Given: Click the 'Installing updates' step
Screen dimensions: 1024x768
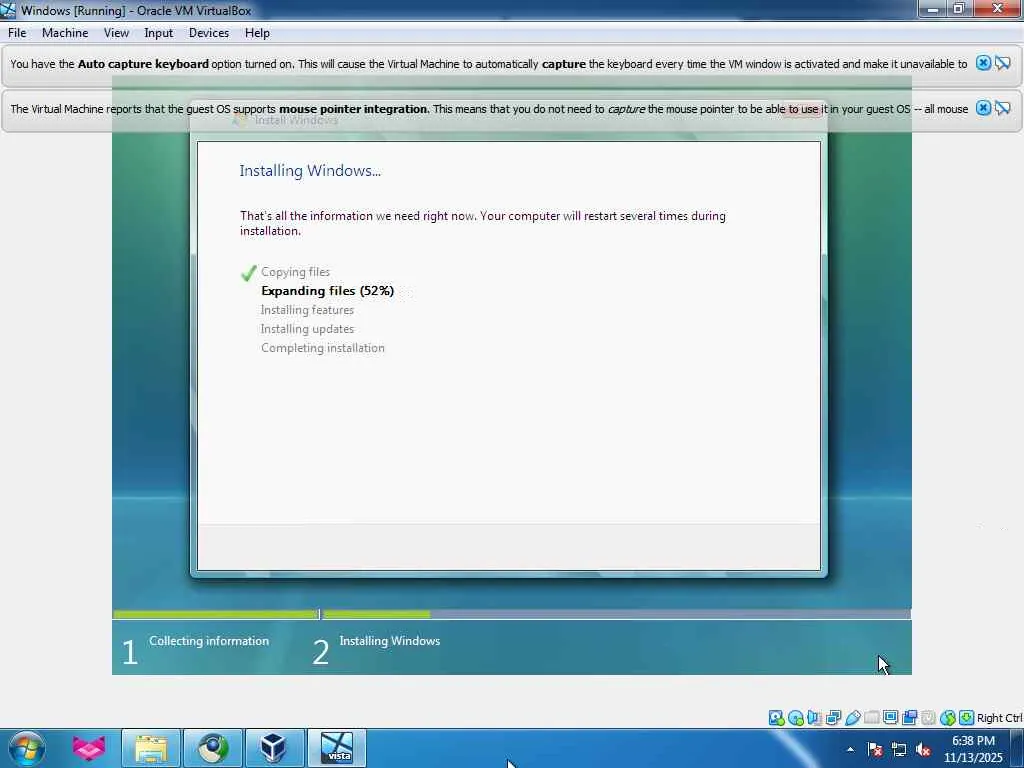Looking at the screenshot, I should click(x=307, y=328).
